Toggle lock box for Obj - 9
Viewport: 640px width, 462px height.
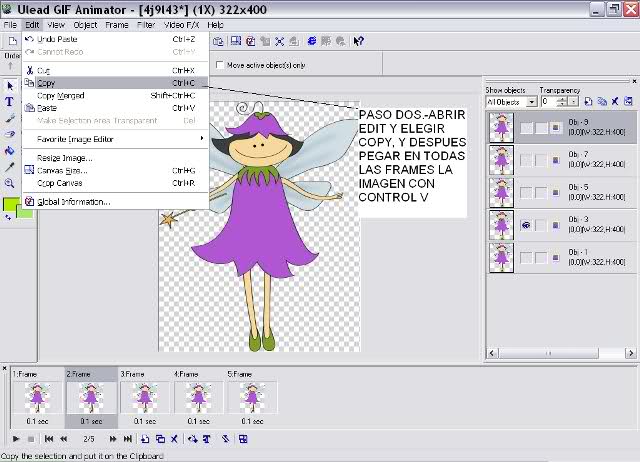click(x=541, y=128)
